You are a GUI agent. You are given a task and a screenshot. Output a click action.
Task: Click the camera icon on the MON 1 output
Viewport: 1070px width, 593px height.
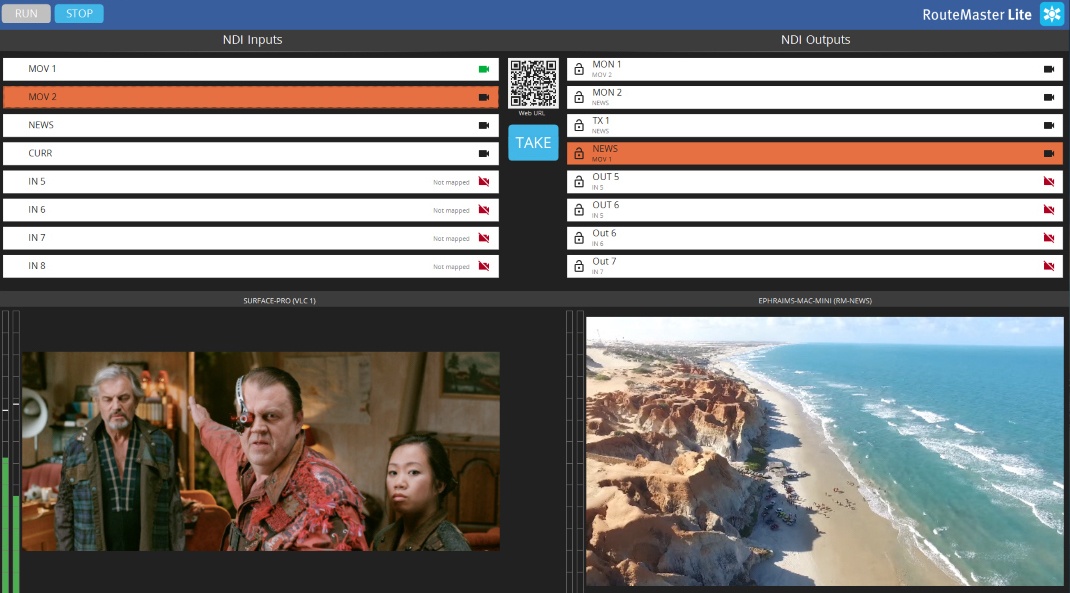[1049, 69]
